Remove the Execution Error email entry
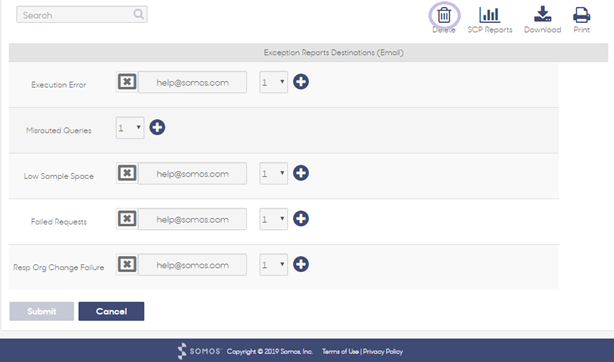Viewport: 614px width, 362px height. pos(127,82)
